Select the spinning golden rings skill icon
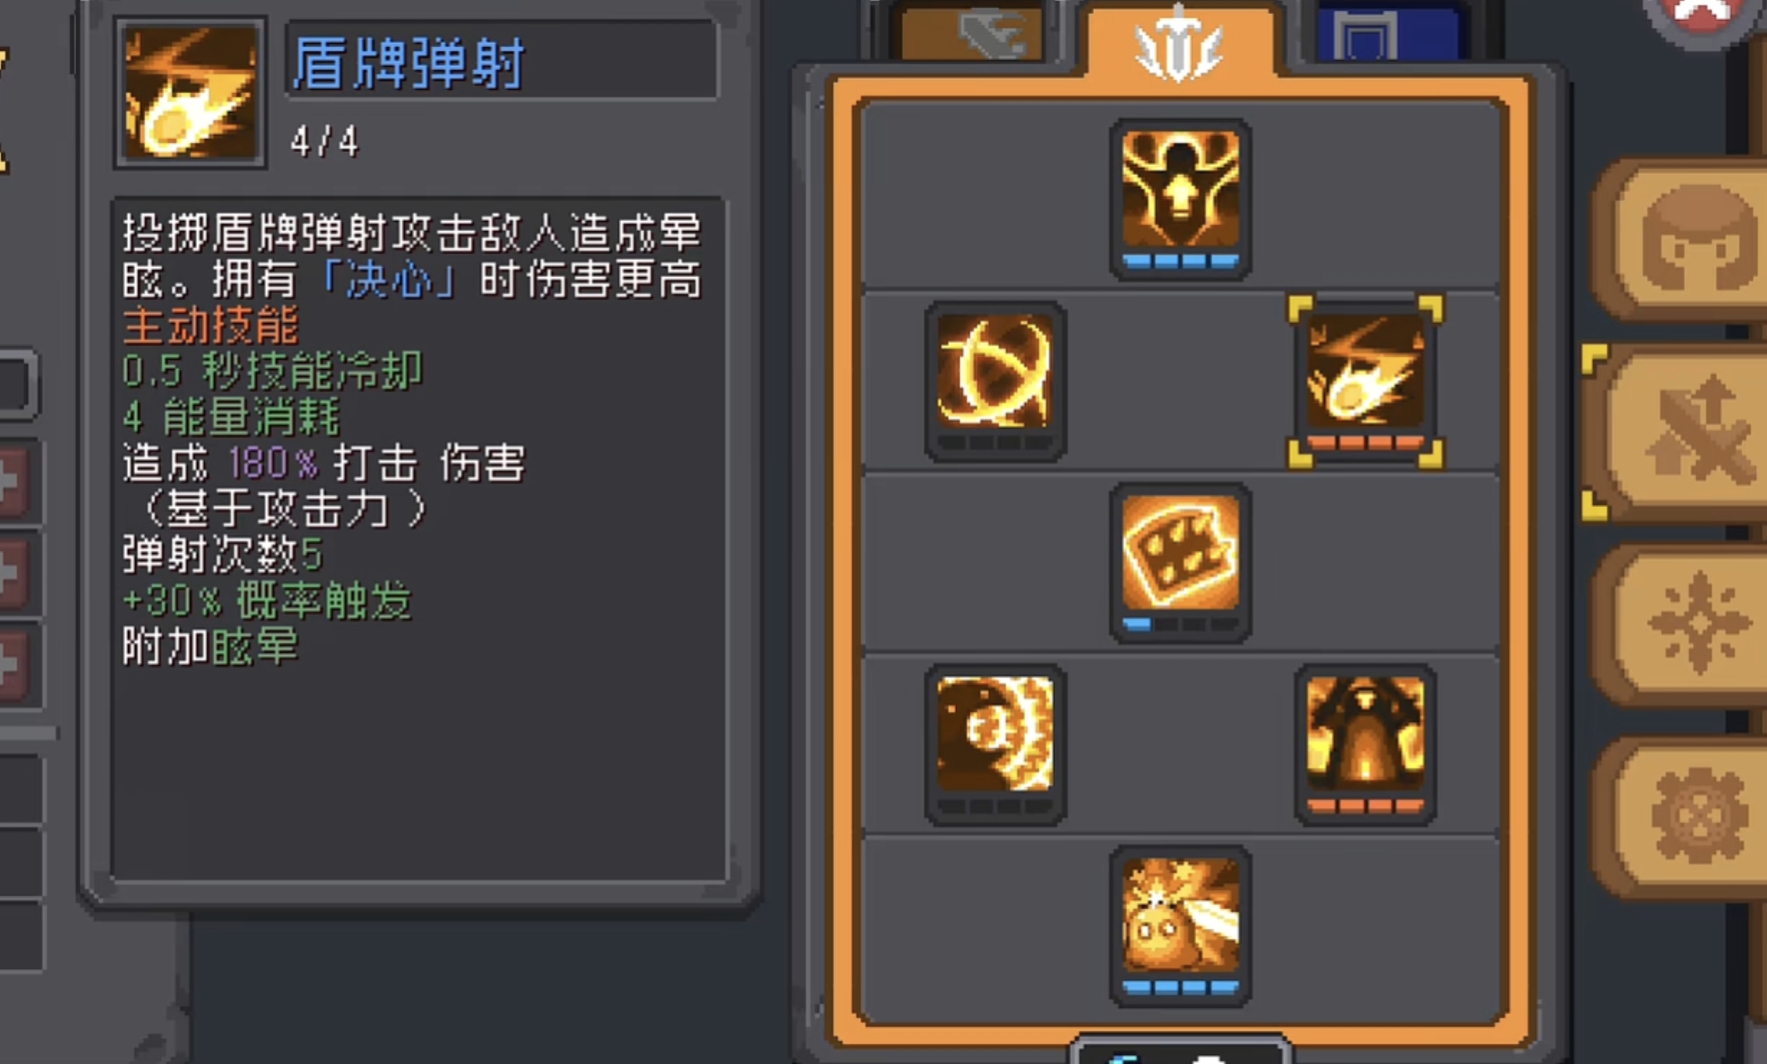This screenshot has height=1064, width=1767. tap(995, 380)
